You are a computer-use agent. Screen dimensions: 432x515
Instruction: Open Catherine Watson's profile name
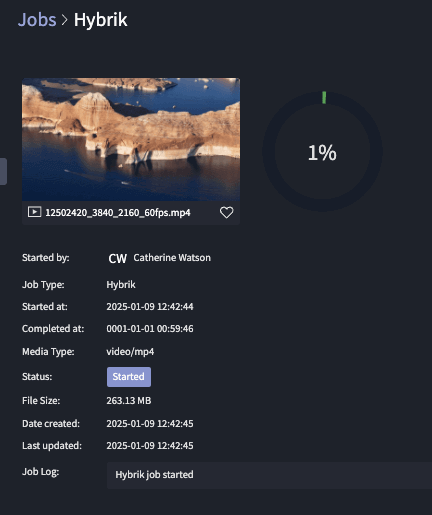coord(172,258)
